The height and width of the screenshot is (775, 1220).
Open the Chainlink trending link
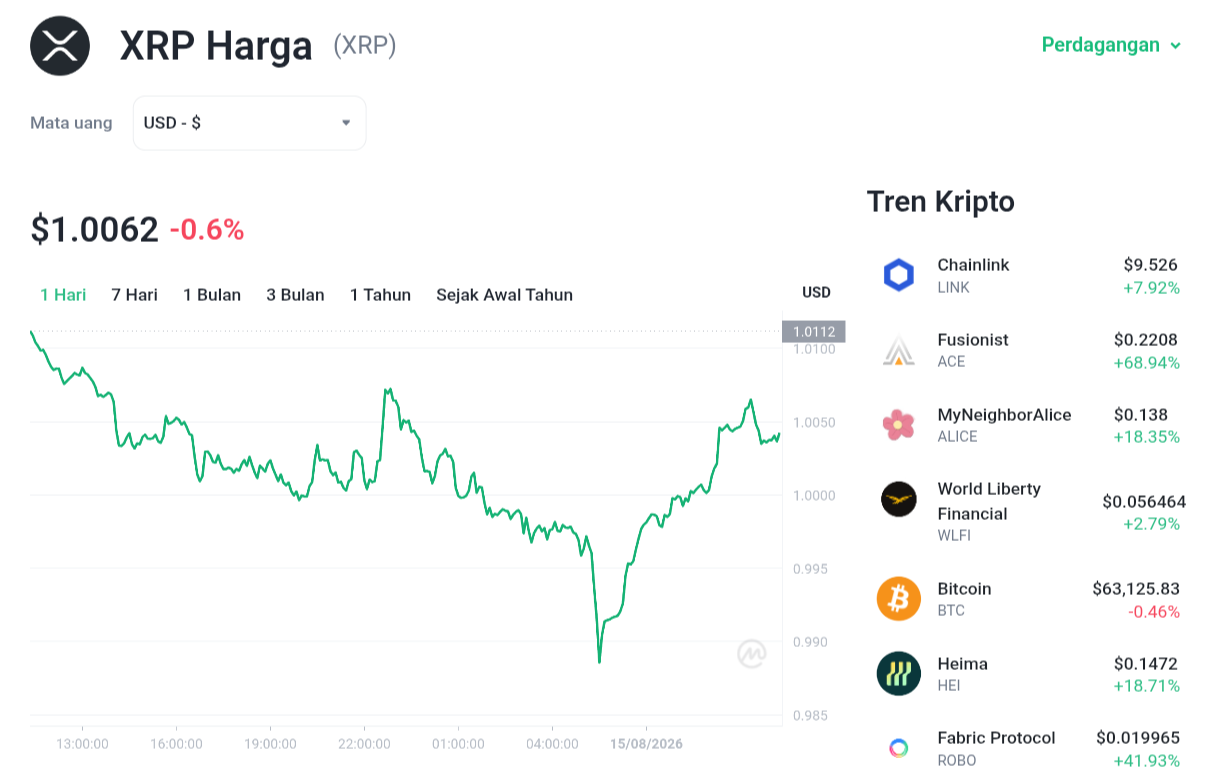(x=1029, y=275)
